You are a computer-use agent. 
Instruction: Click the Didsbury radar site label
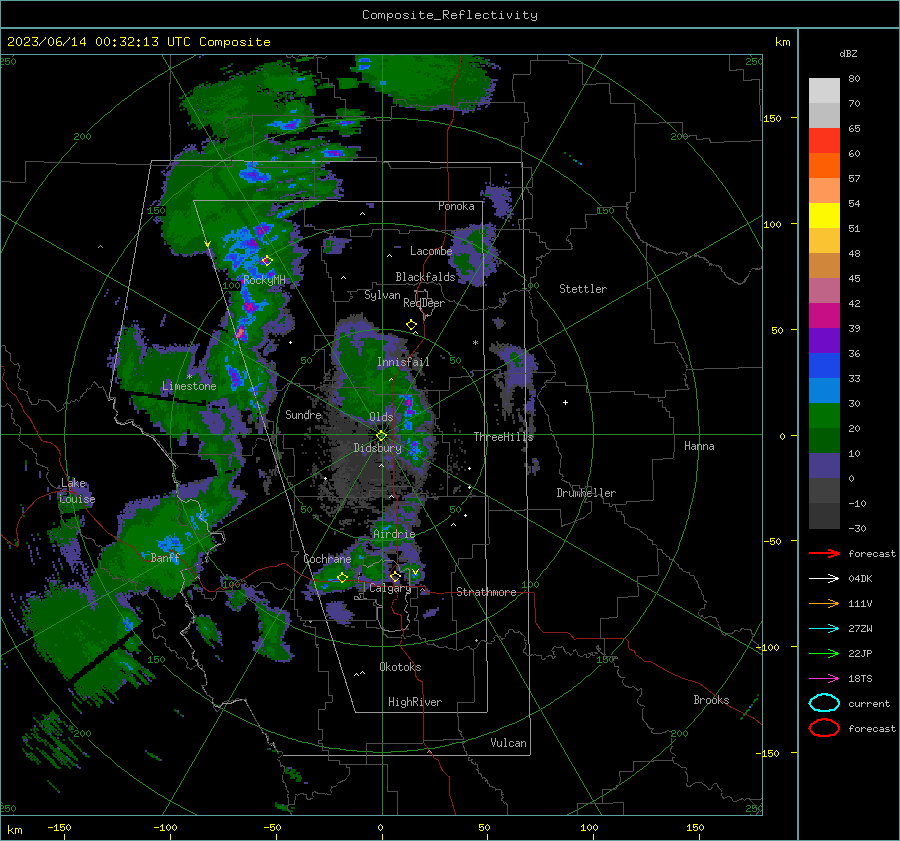(377, 448)
